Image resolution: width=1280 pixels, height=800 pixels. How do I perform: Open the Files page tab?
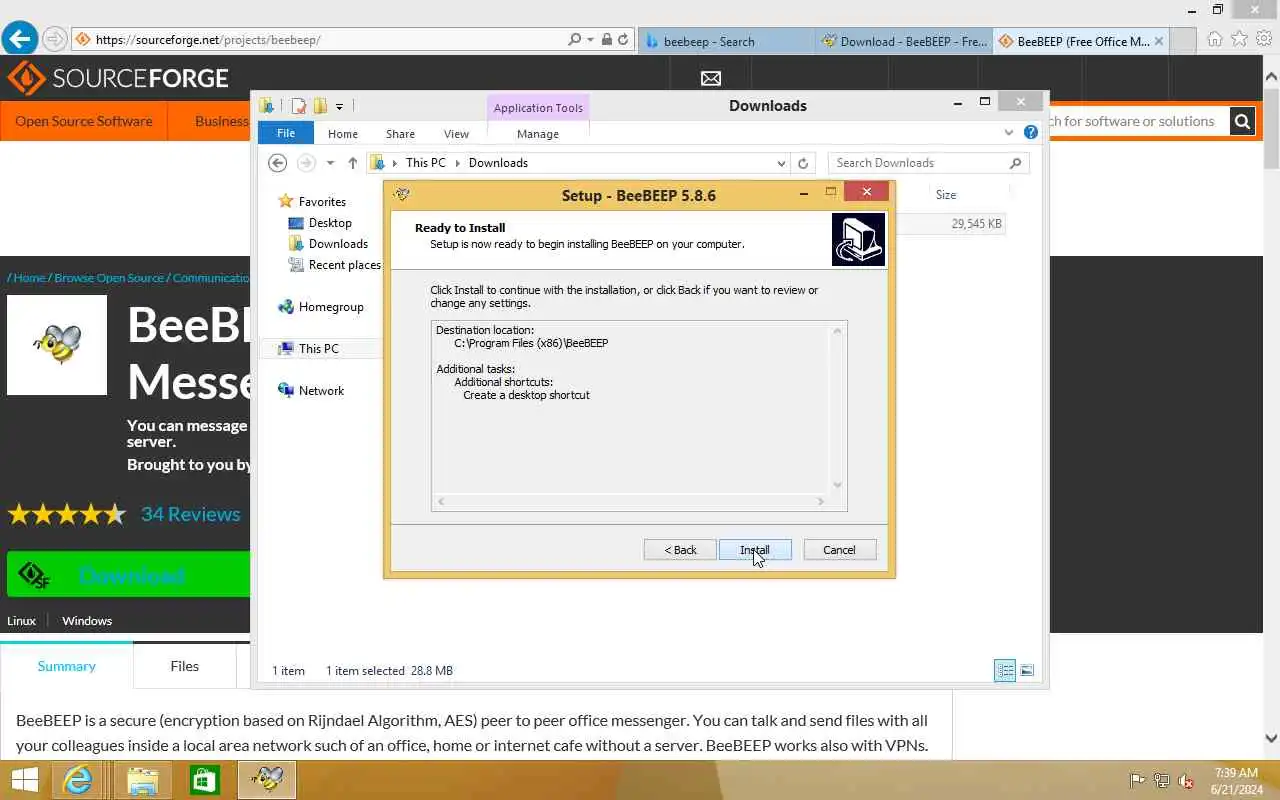coord(184,666)
